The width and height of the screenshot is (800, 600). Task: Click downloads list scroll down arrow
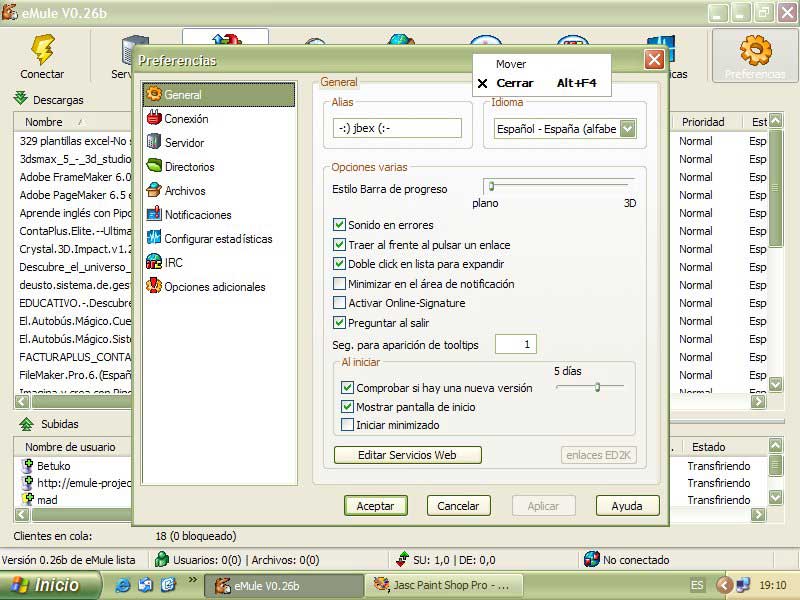point(776,384)
